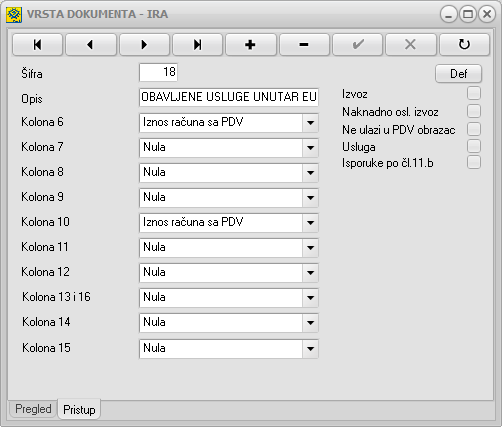Click the Def button
502x427 pixels.
point(458,74)
